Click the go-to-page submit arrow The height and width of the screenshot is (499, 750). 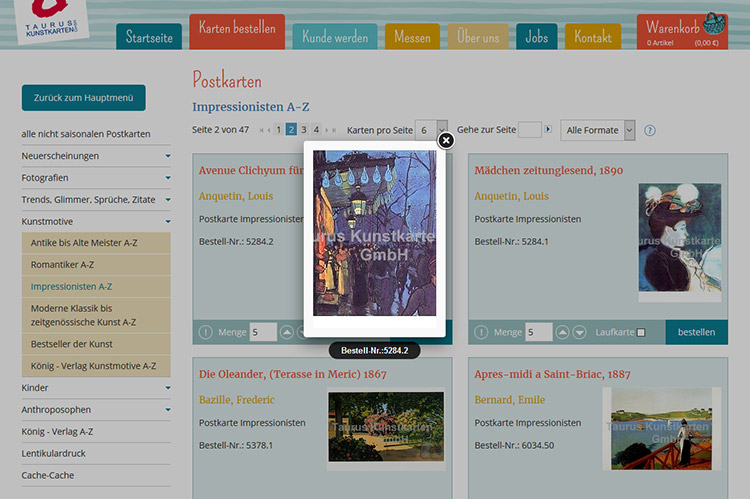[x=548, y=129]
